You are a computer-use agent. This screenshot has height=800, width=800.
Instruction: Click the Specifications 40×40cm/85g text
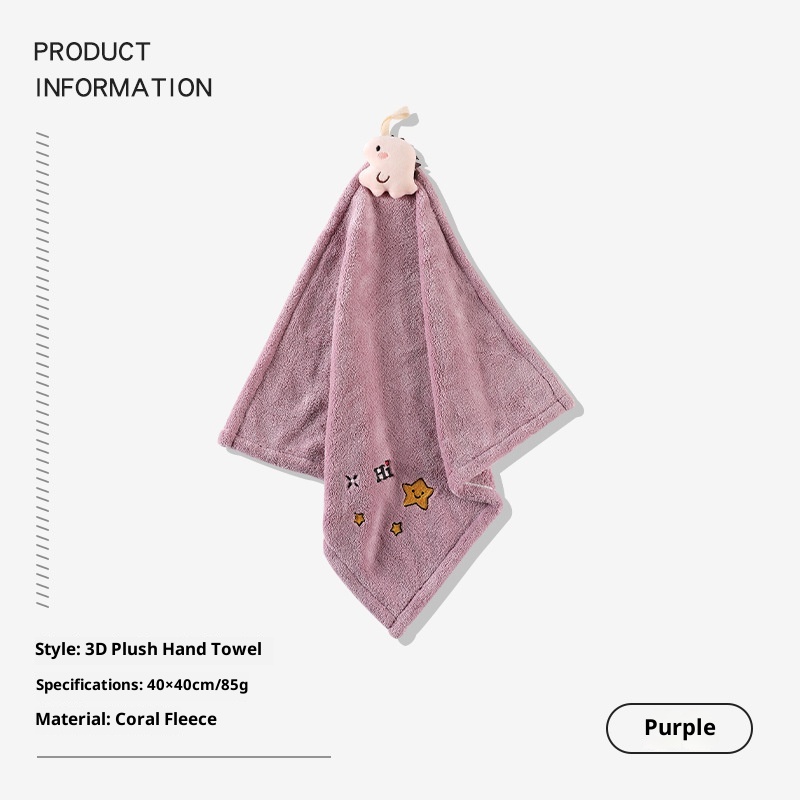[142, 684]
